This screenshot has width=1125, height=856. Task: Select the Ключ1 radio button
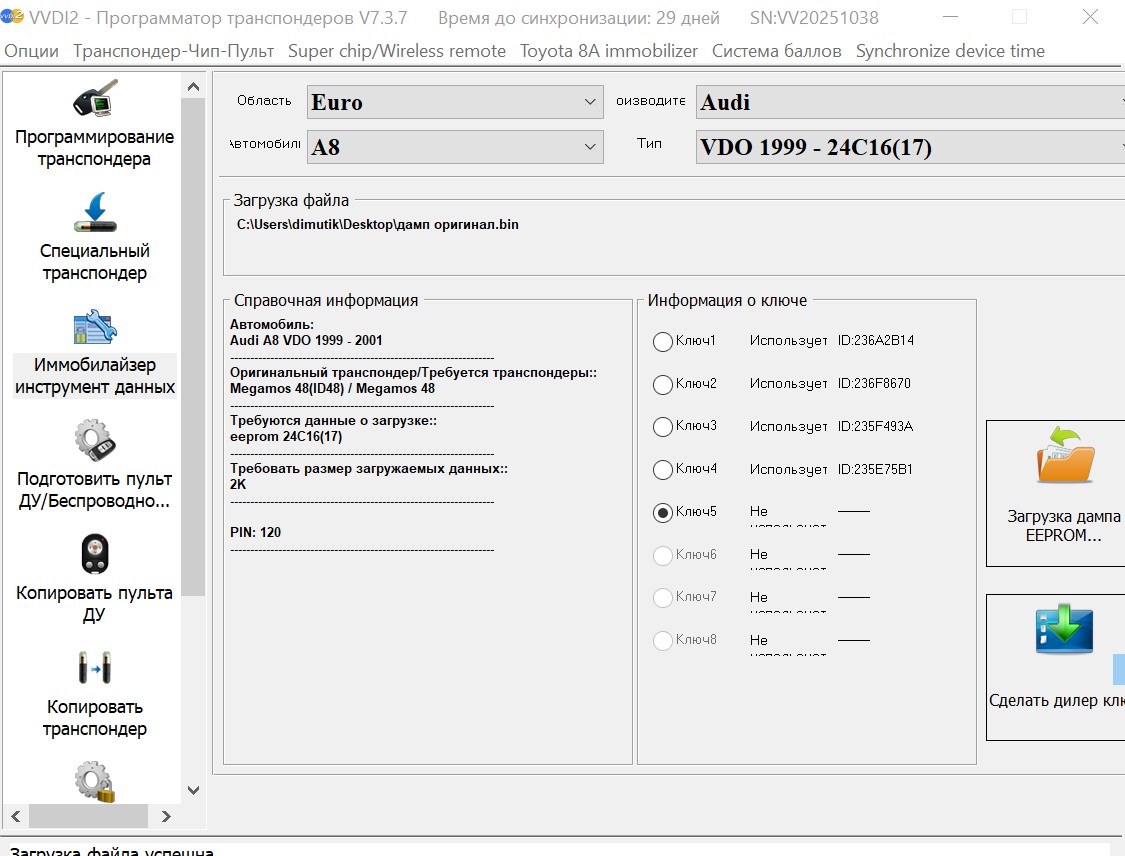point(662,342)
